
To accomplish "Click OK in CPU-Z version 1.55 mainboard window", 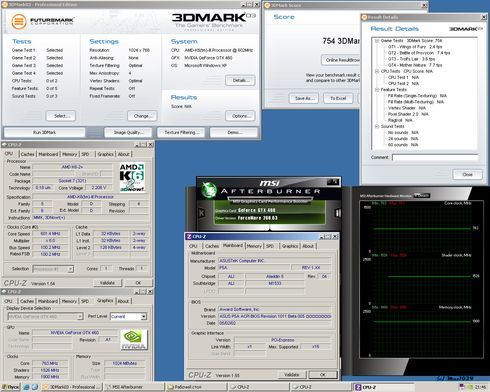I will coord(323,375).
